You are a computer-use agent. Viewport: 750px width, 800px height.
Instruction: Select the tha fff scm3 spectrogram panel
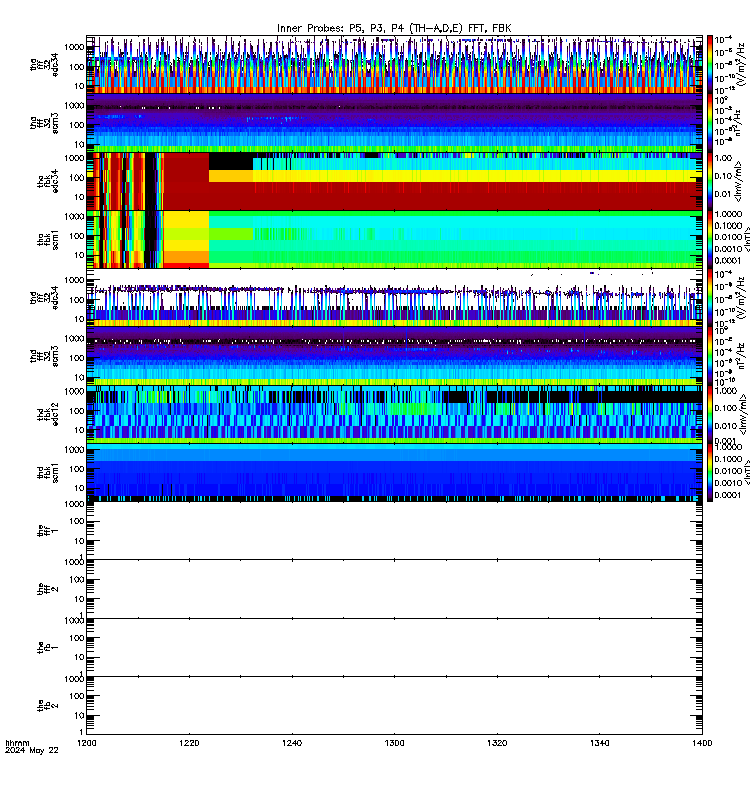394,123
